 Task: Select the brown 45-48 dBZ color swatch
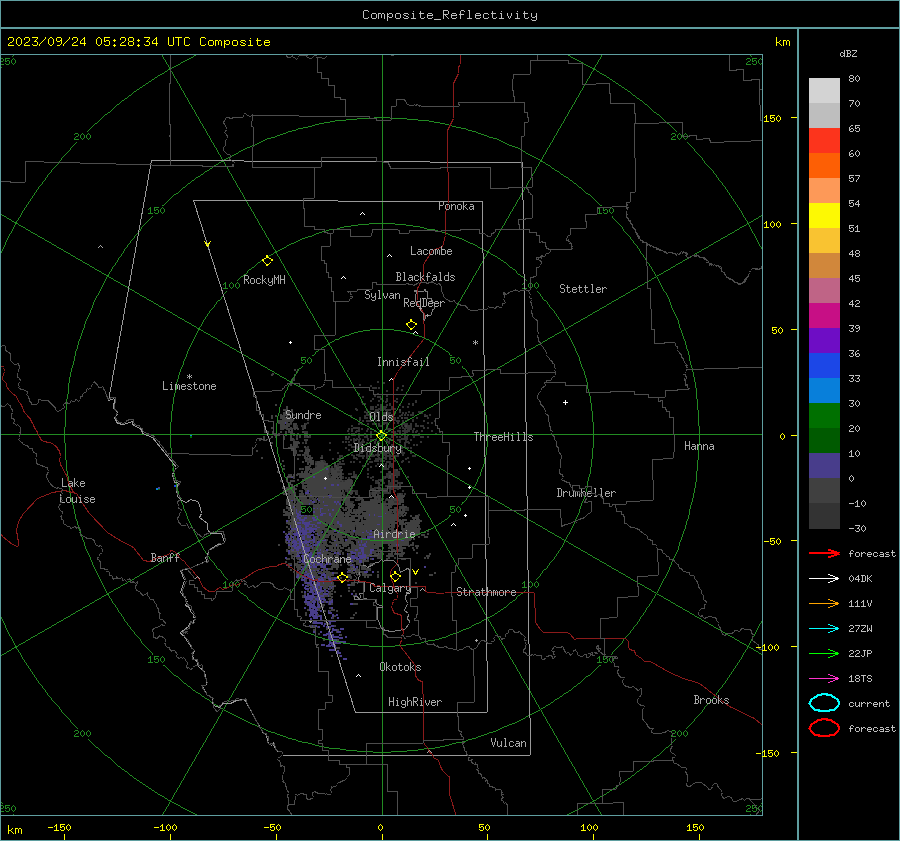click(824, 265)
